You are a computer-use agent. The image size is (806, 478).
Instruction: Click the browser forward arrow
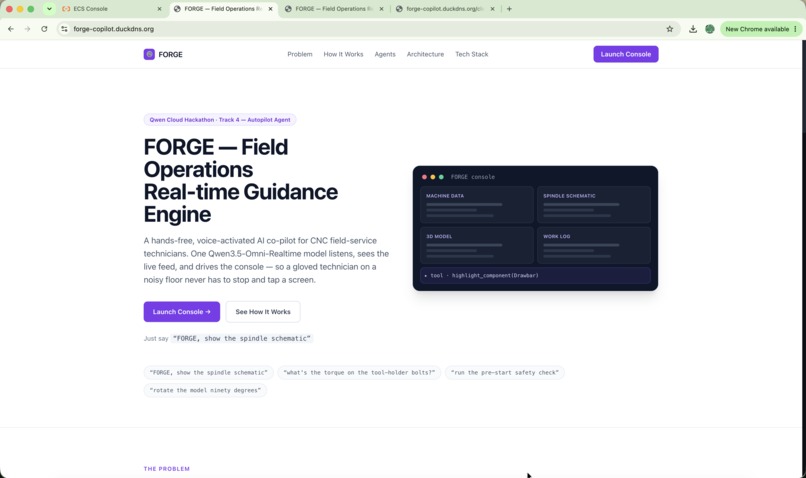click(27, 29)
